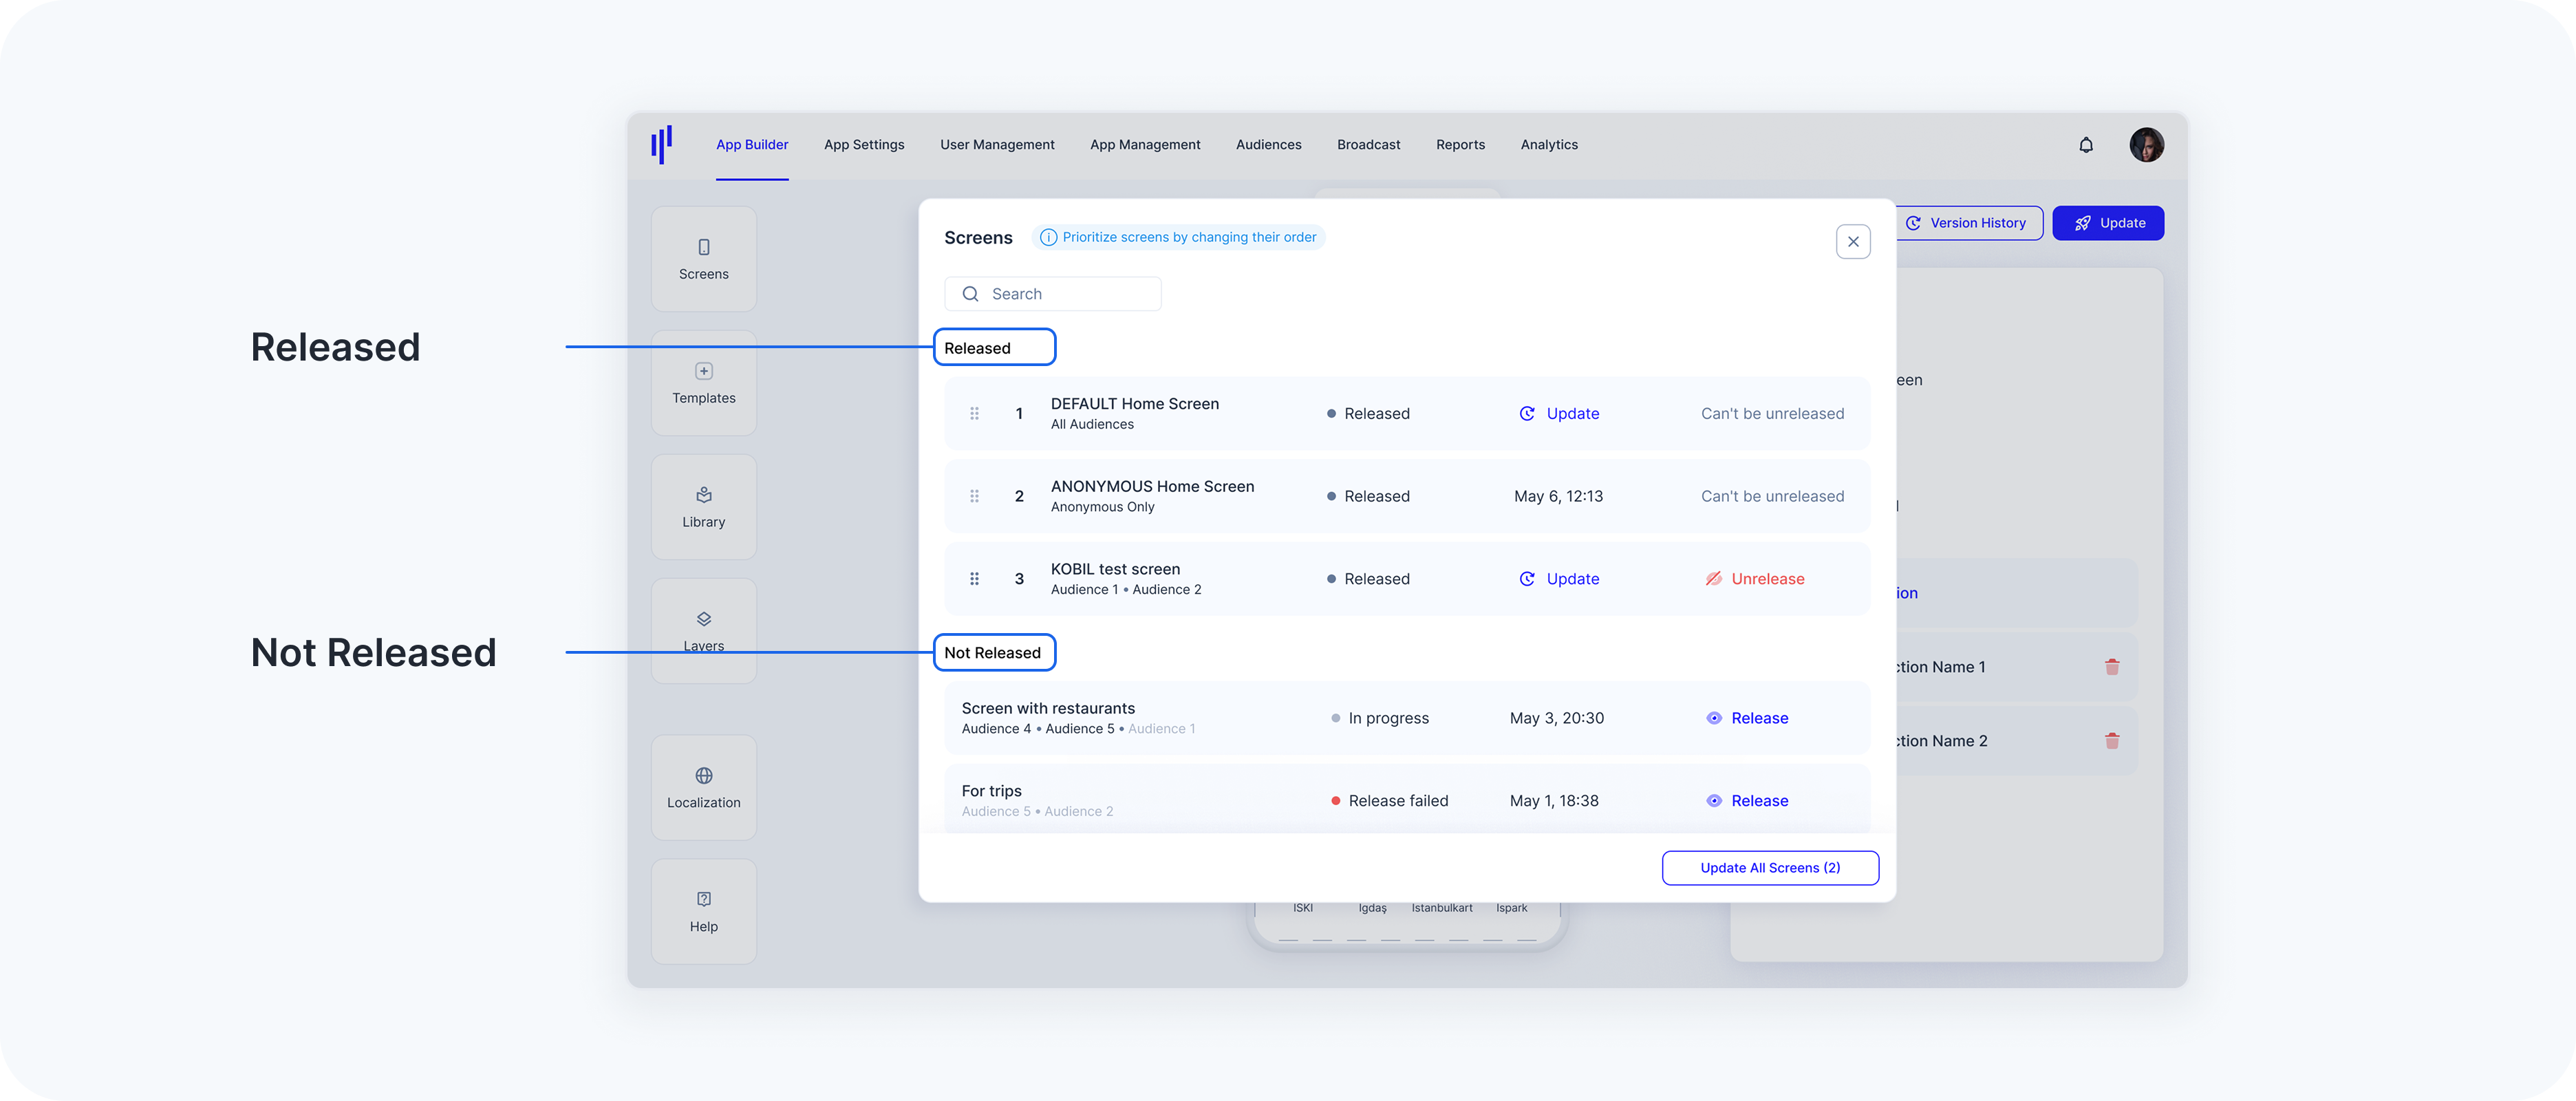
Task: Open Localization globe sidebar item
Action: 703,787
